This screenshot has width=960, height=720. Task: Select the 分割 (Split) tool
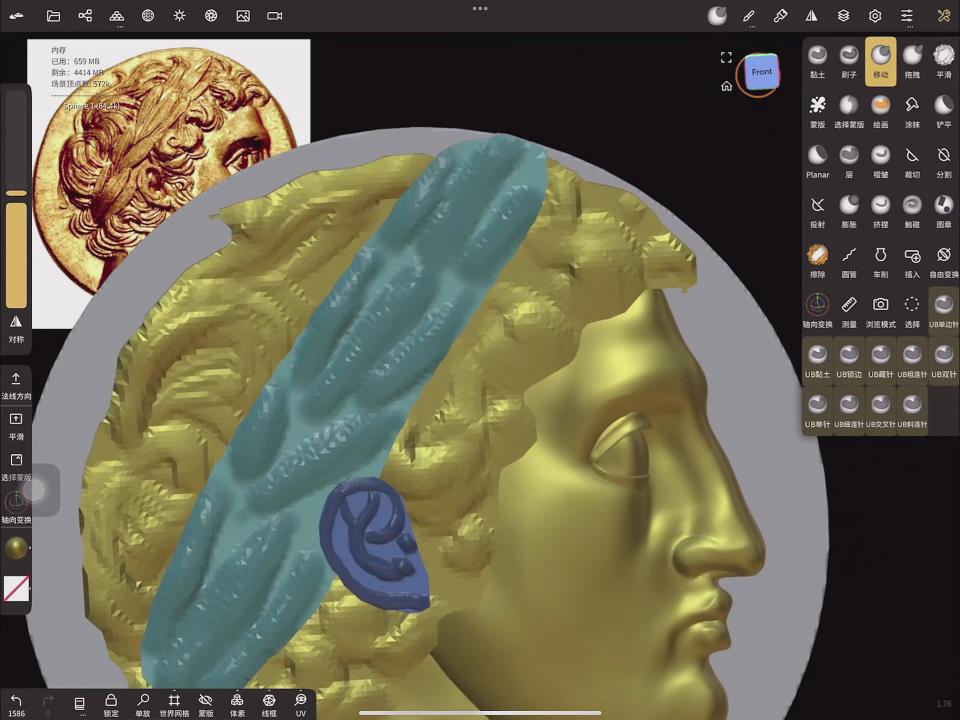(x=943, y=162)
